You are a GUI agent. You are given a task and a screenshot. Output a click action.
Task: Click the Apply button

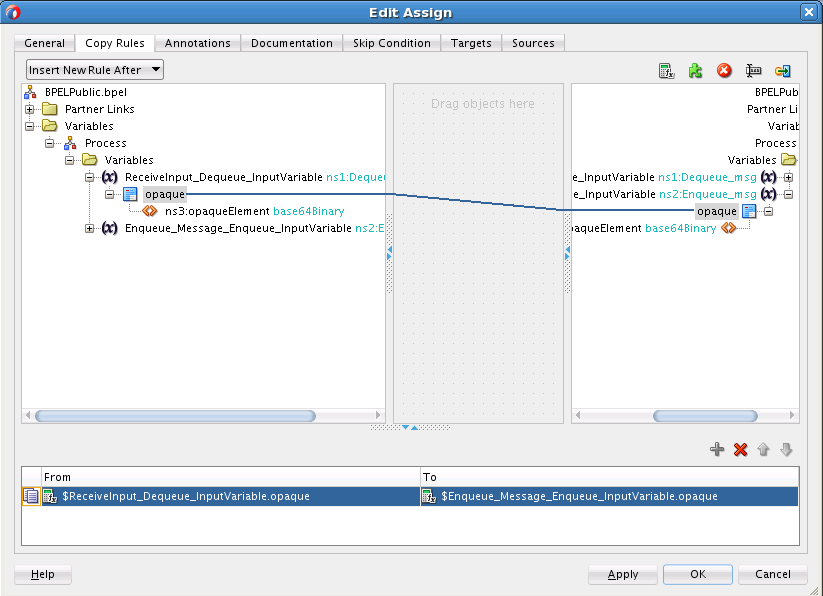pyautogui.click(x=622, y=574)
